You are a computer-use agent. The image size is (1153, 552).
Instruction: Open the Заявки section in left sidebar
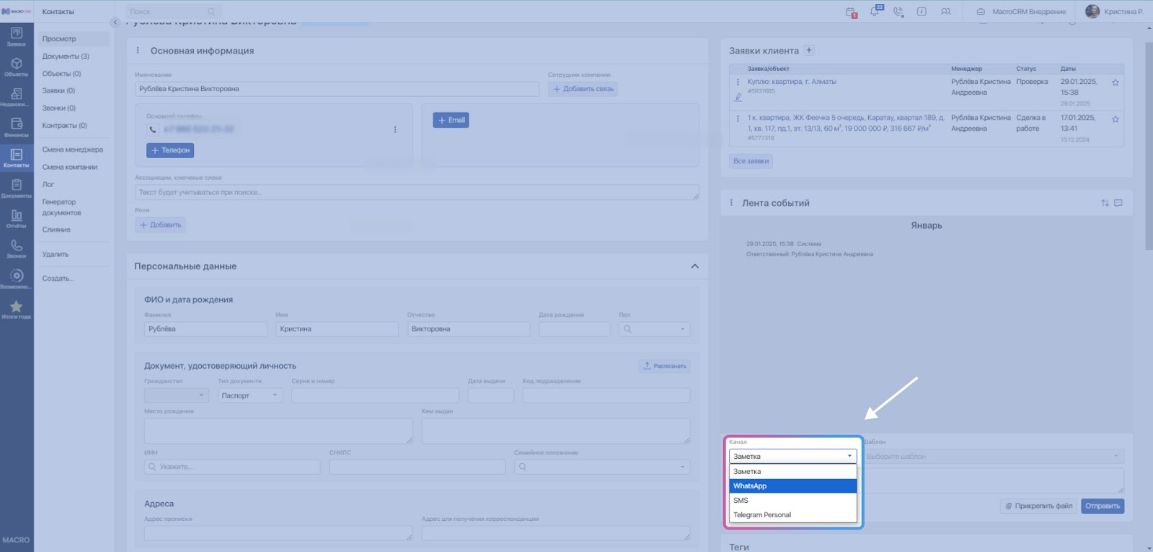15,37
